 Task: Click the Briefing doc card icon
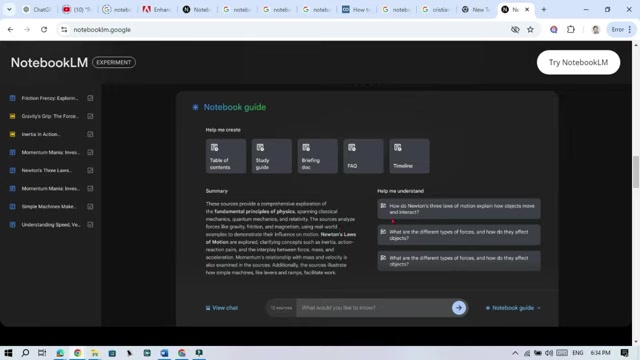click(x=306, y=147)
